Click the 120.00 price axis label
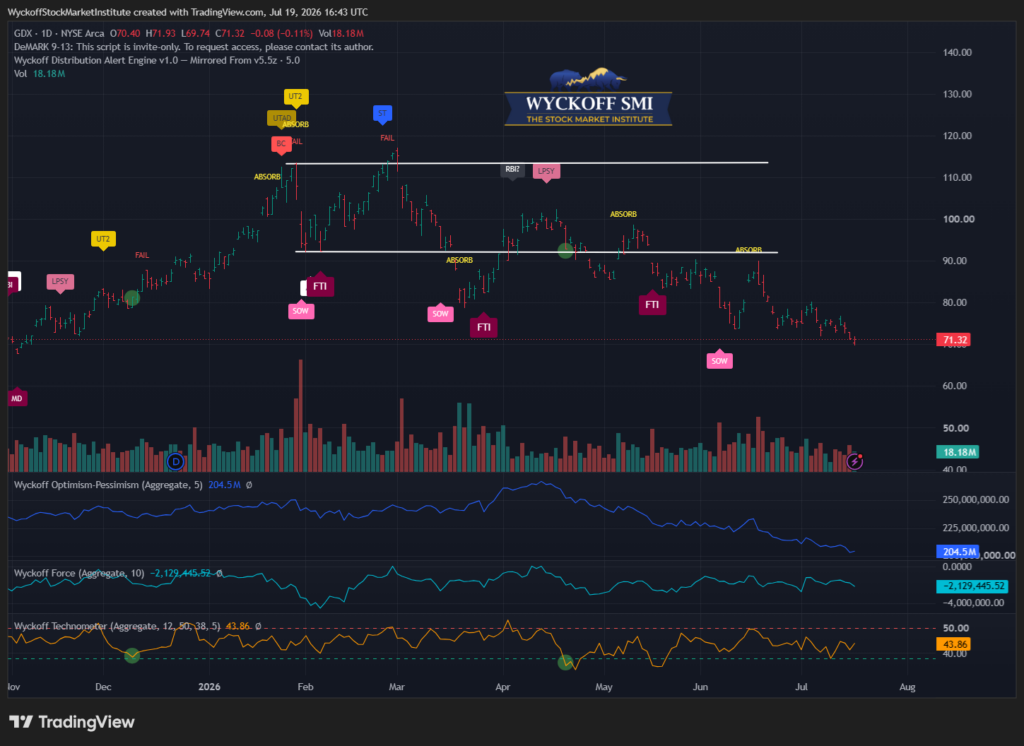1024x746 pixels. click(957, 136)
